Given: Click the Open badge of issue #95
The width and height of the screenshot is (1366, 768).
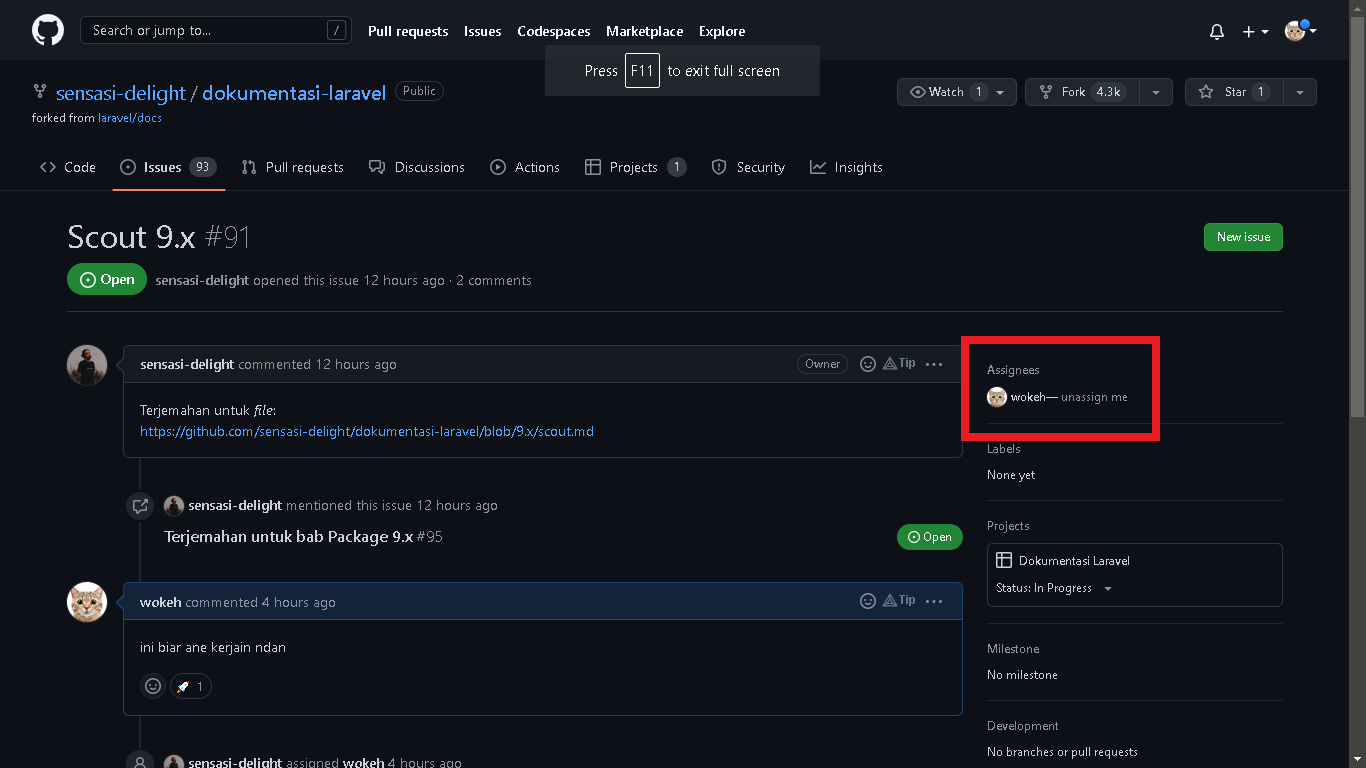Looking at the screenshot, I should click(x=930, y=537).
